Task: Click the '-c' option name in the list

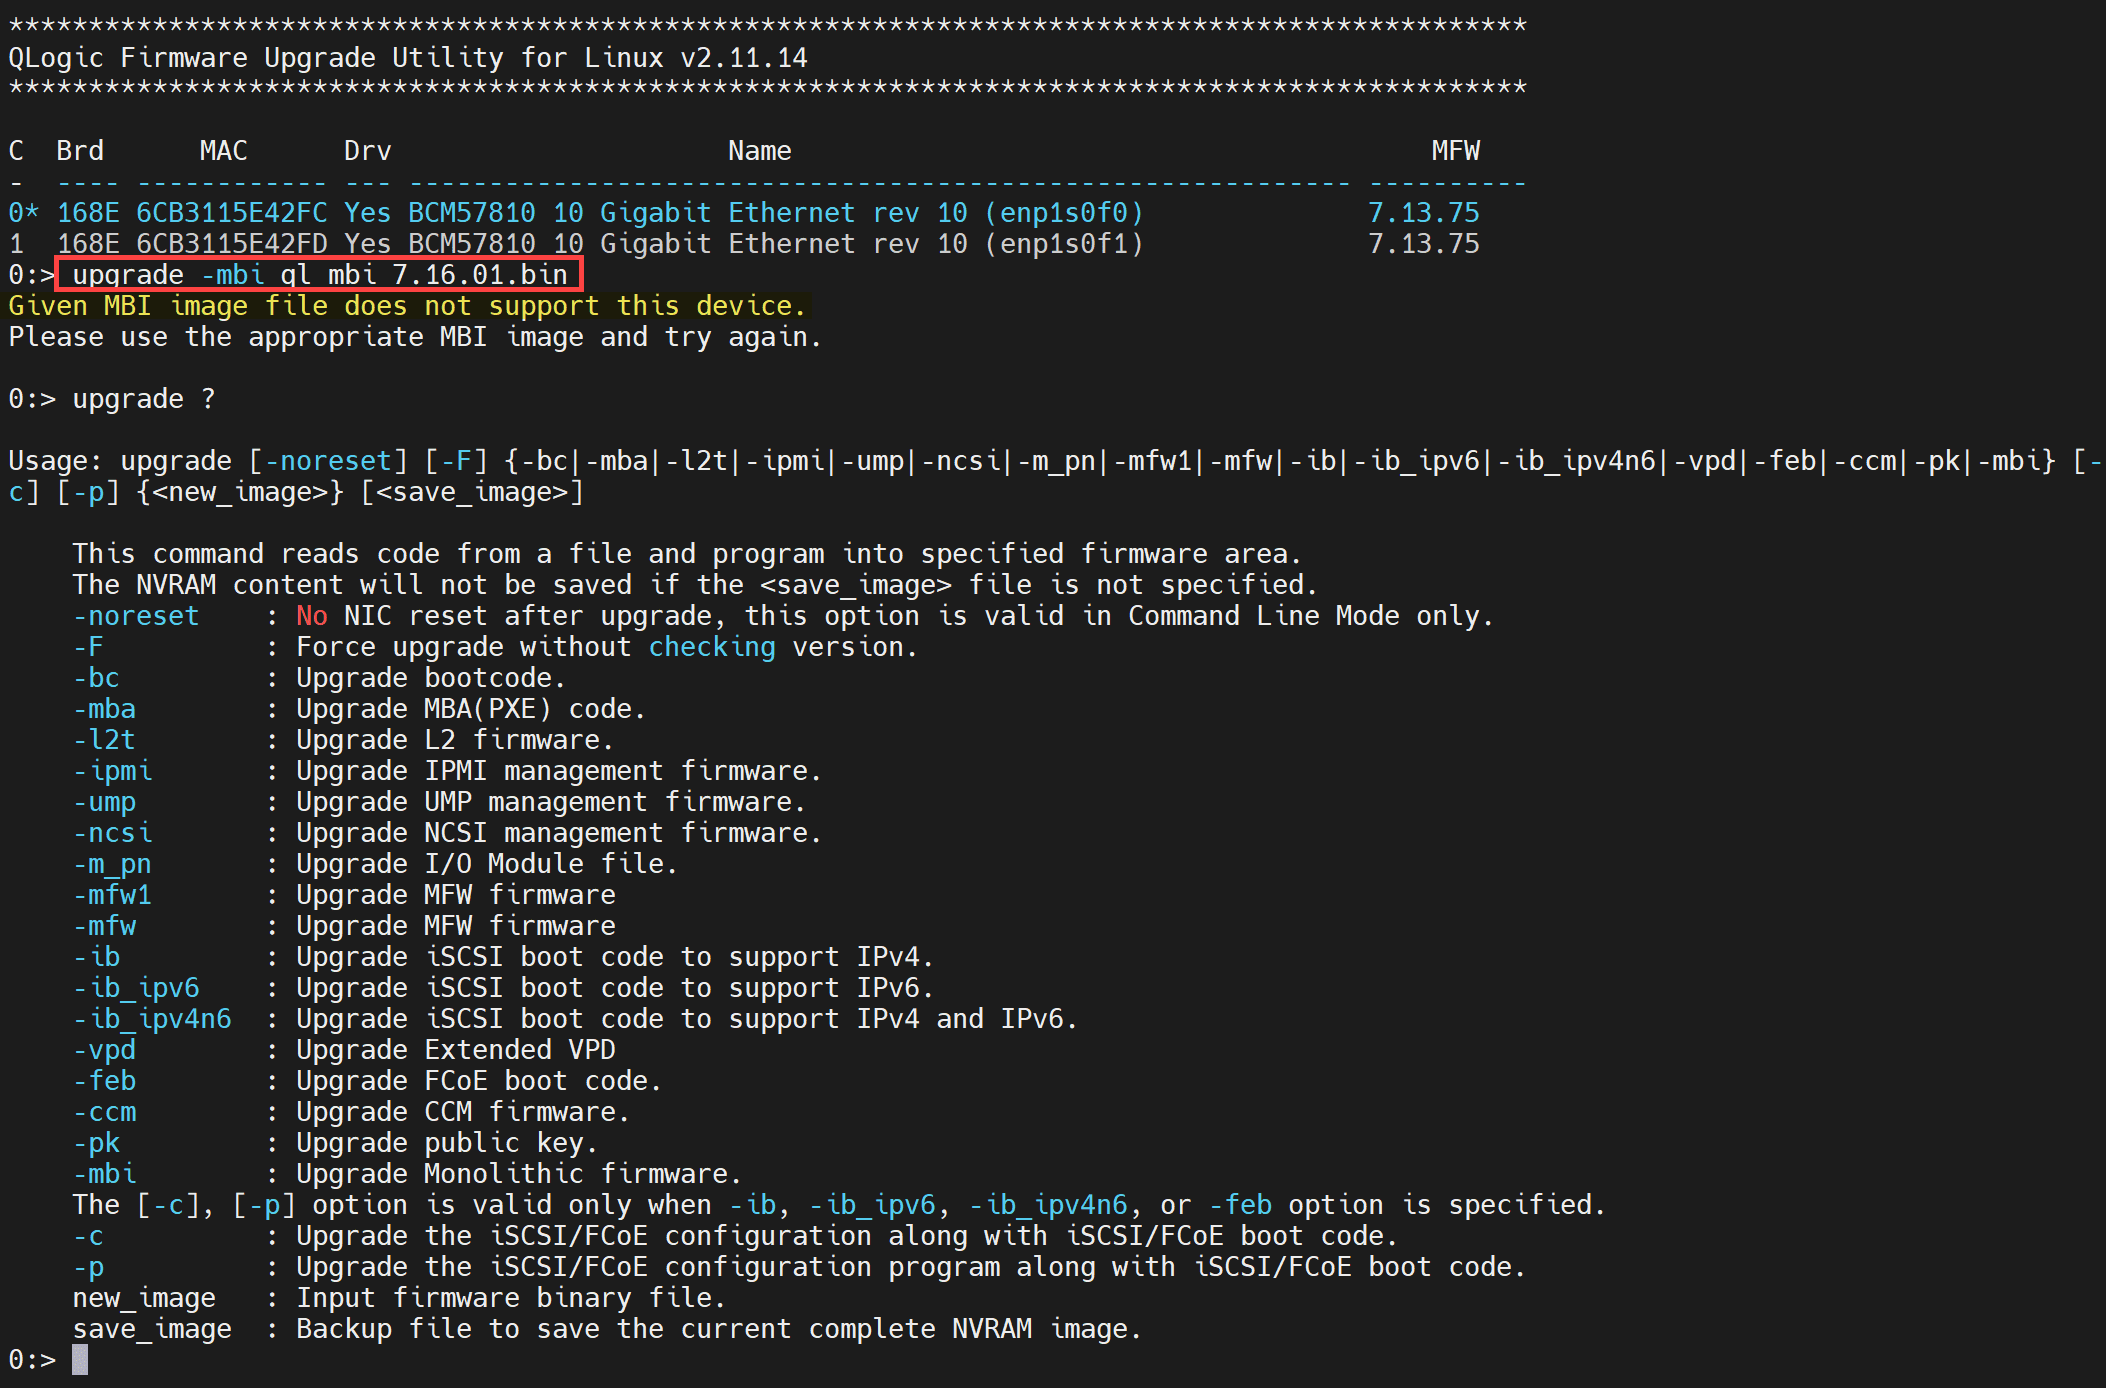Action: 87,1236
